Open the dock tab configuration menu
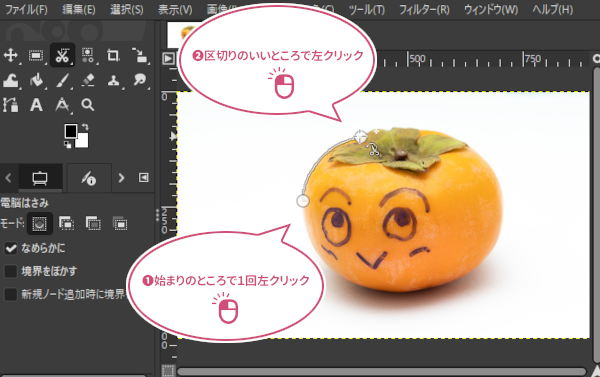Image resolution: width=600 pixels, height=377 pixels. (x=143, y=178)
